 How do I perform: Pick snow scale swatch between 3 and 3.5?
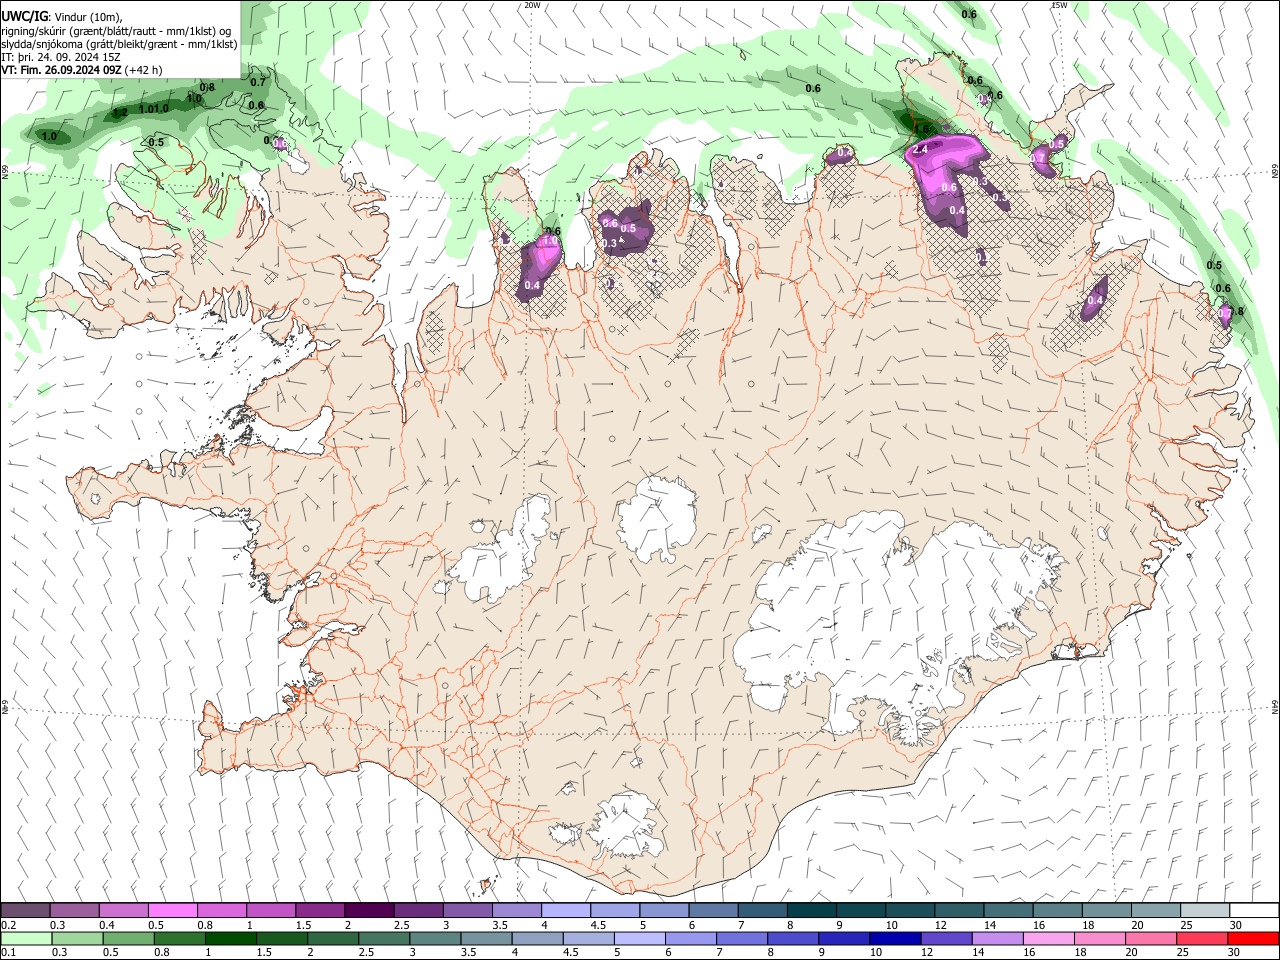point(466,910)
